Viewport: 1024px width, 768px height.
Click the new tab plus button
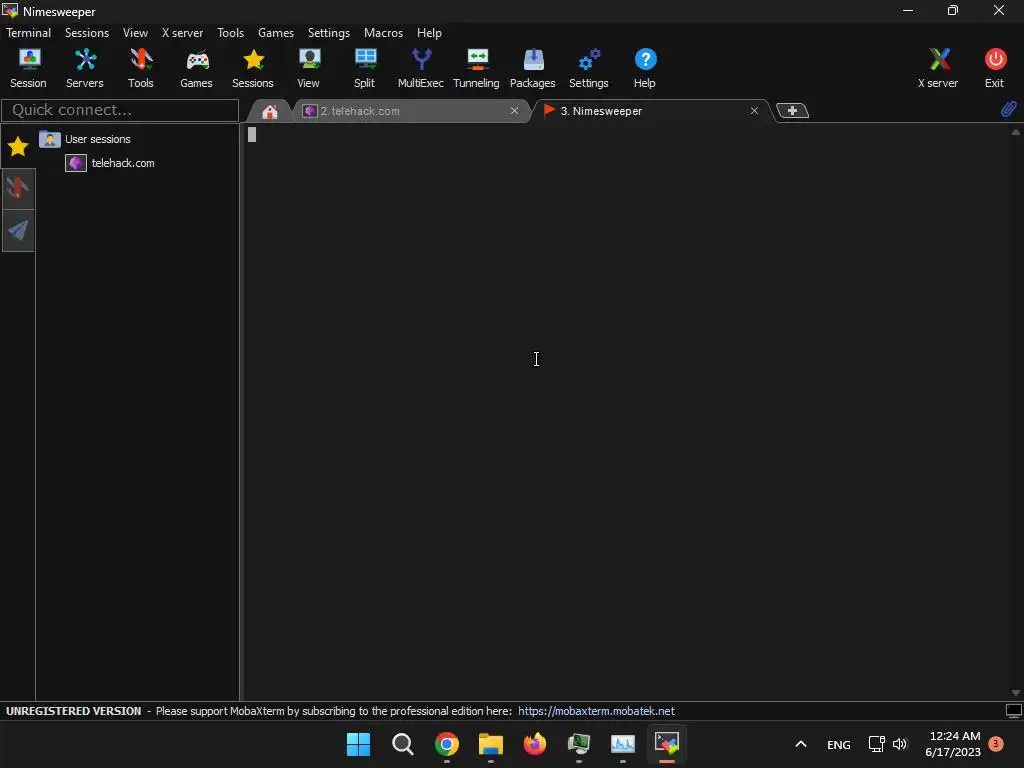792,111
